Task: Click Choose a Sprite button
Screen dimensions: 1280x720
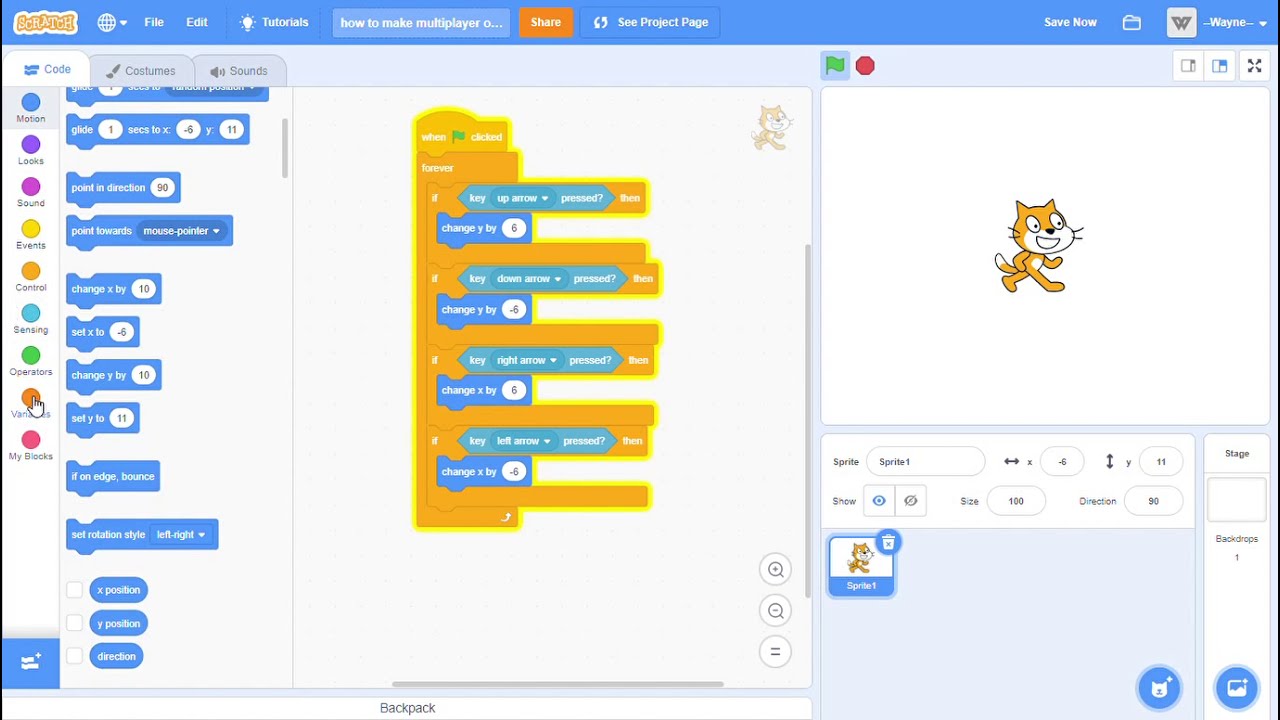Action: tap(1160, 688)
